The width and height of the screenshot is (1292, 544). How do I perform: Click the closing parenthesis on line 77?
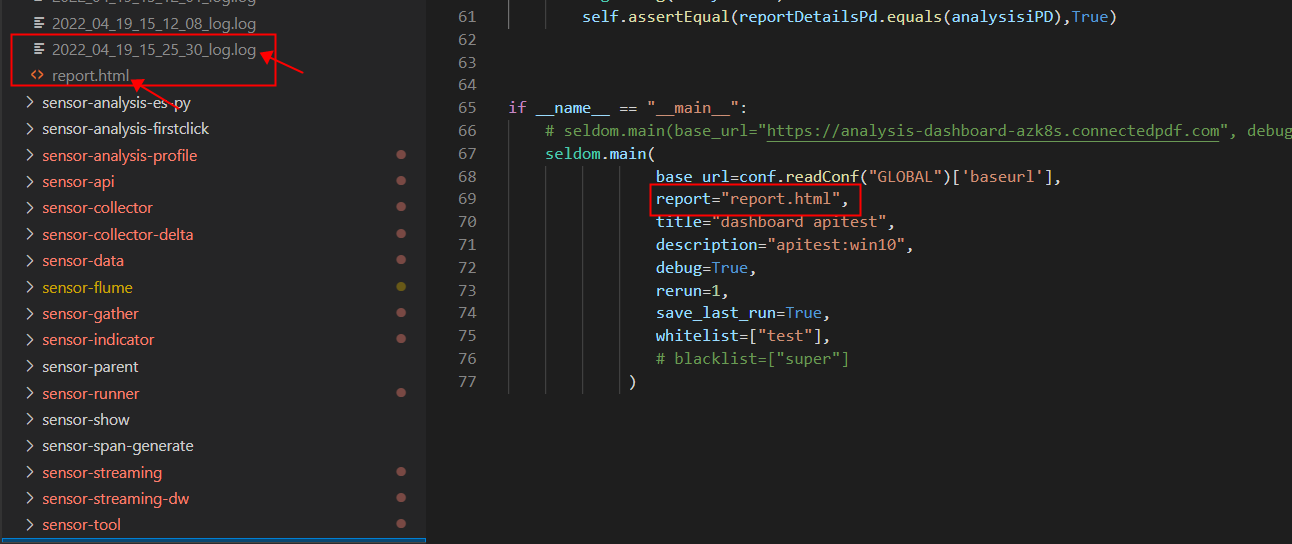(x=633, y=381)
